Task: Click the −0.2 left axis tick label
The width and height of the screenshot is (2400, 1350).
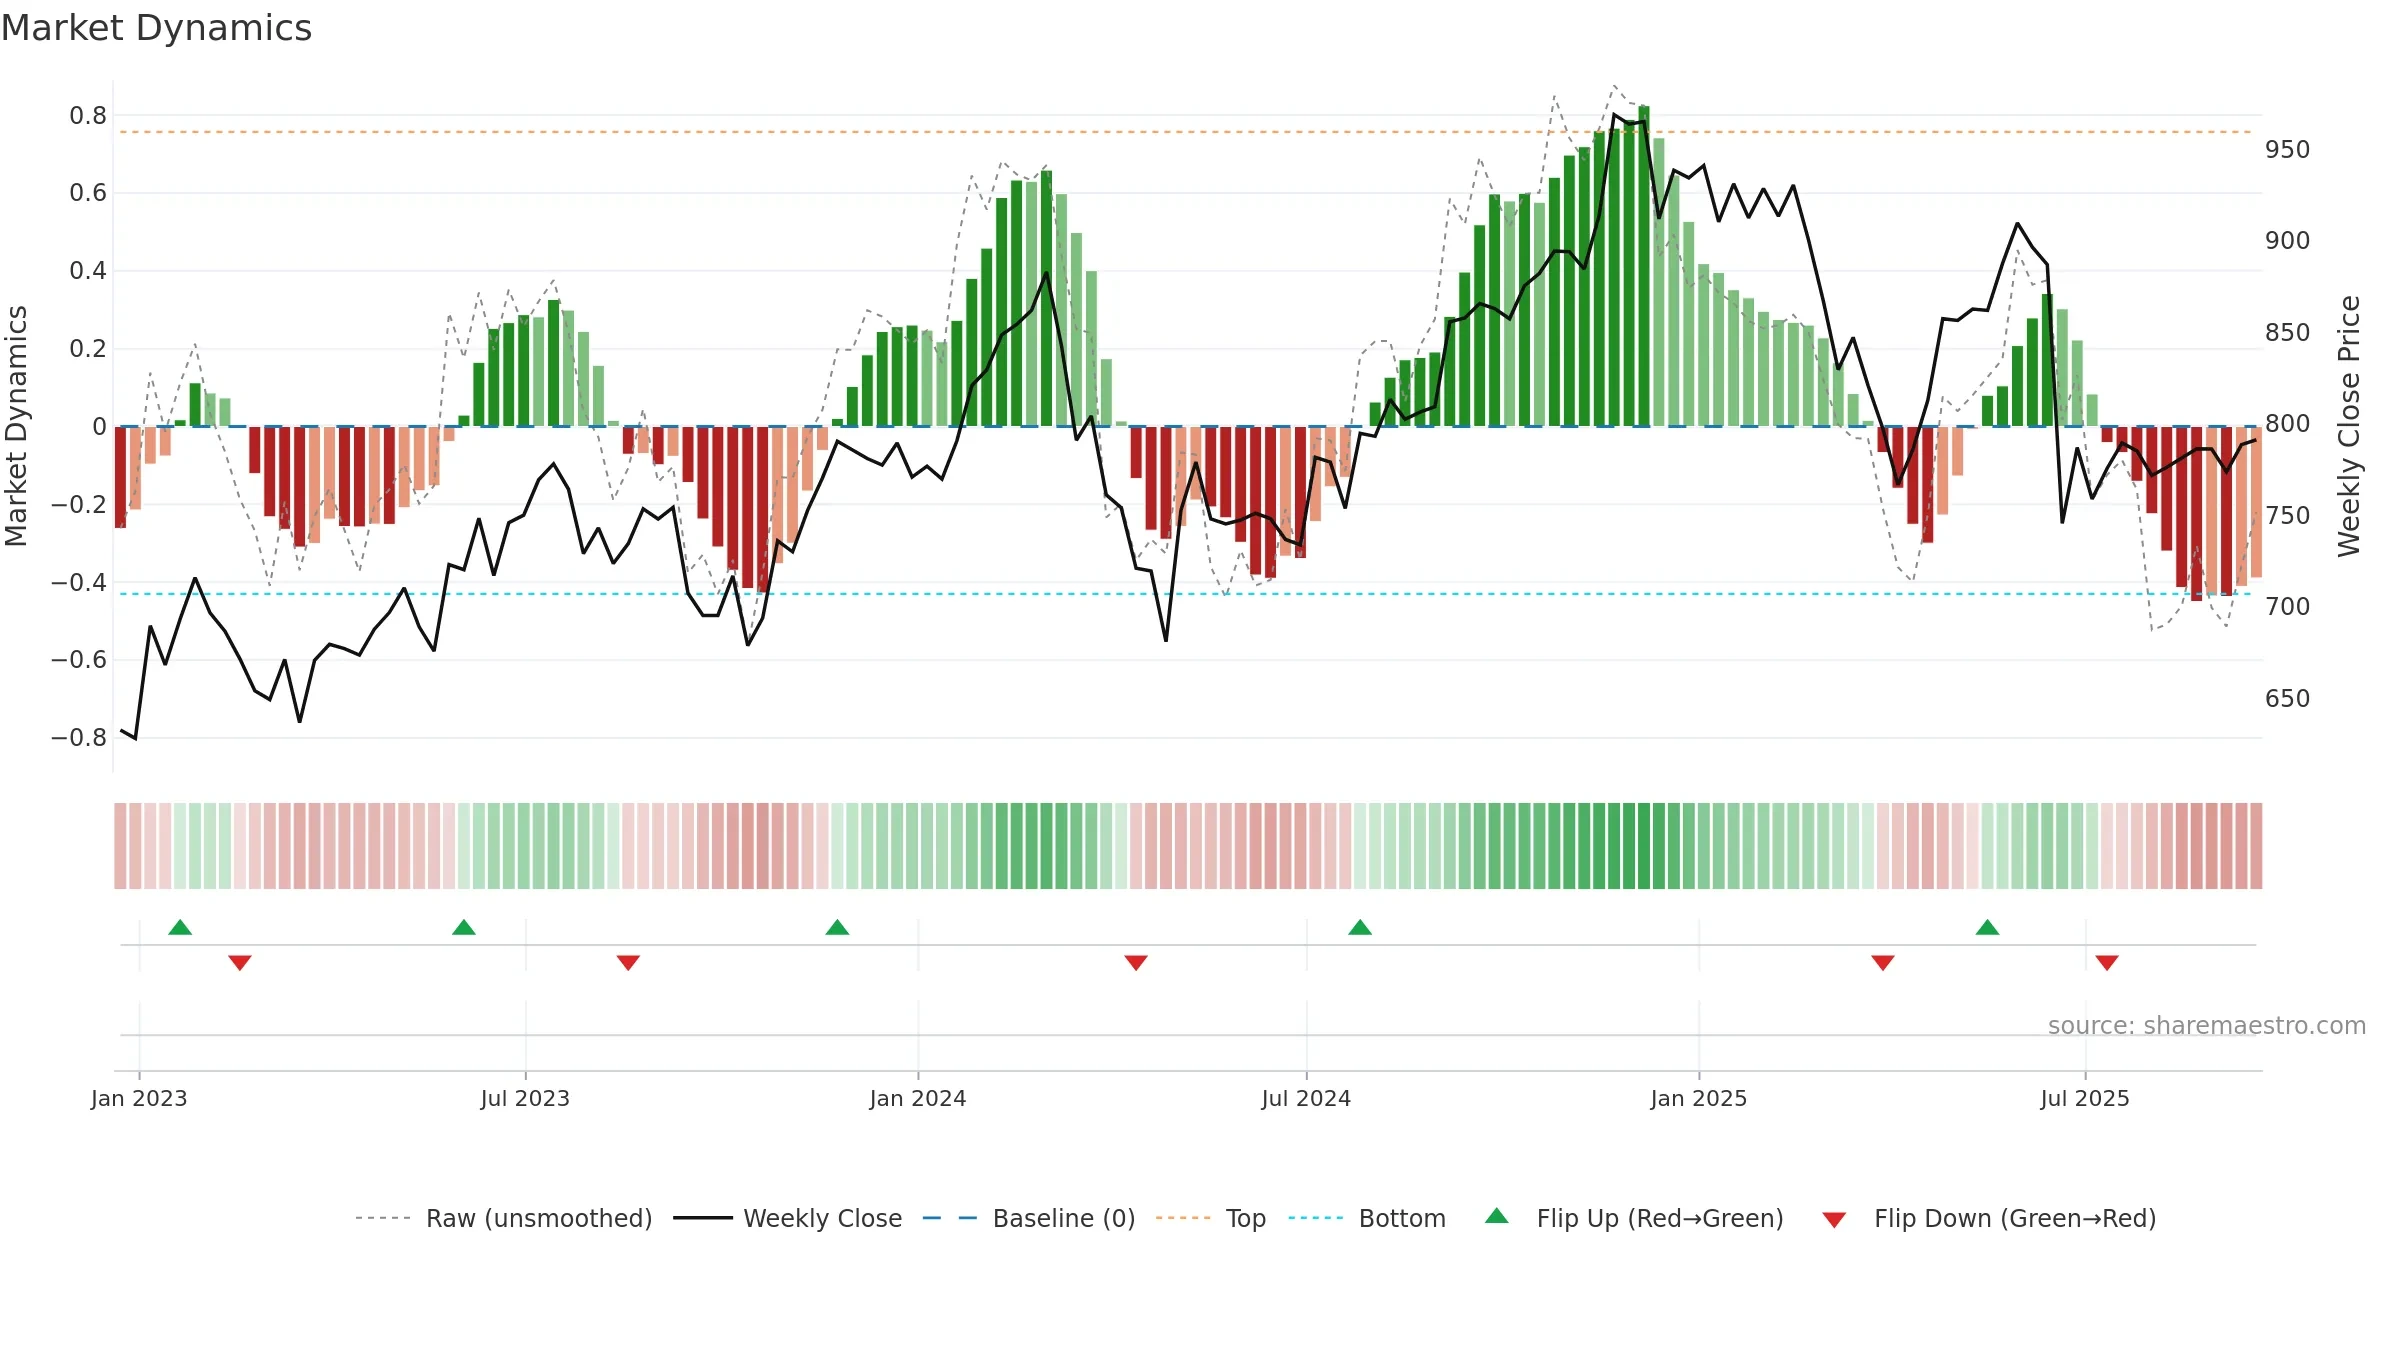Action: coord(79,505)
